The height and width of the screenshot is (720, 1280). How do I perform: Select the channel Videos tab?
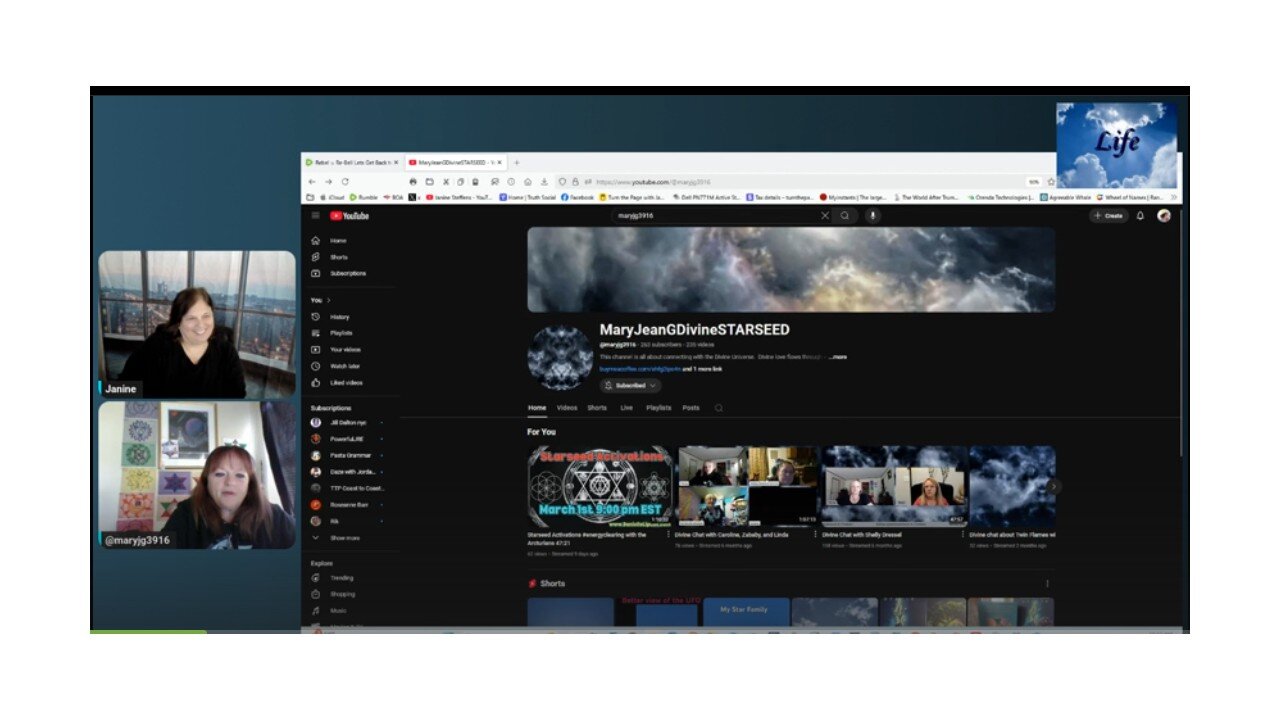click(x=567, y=408)
